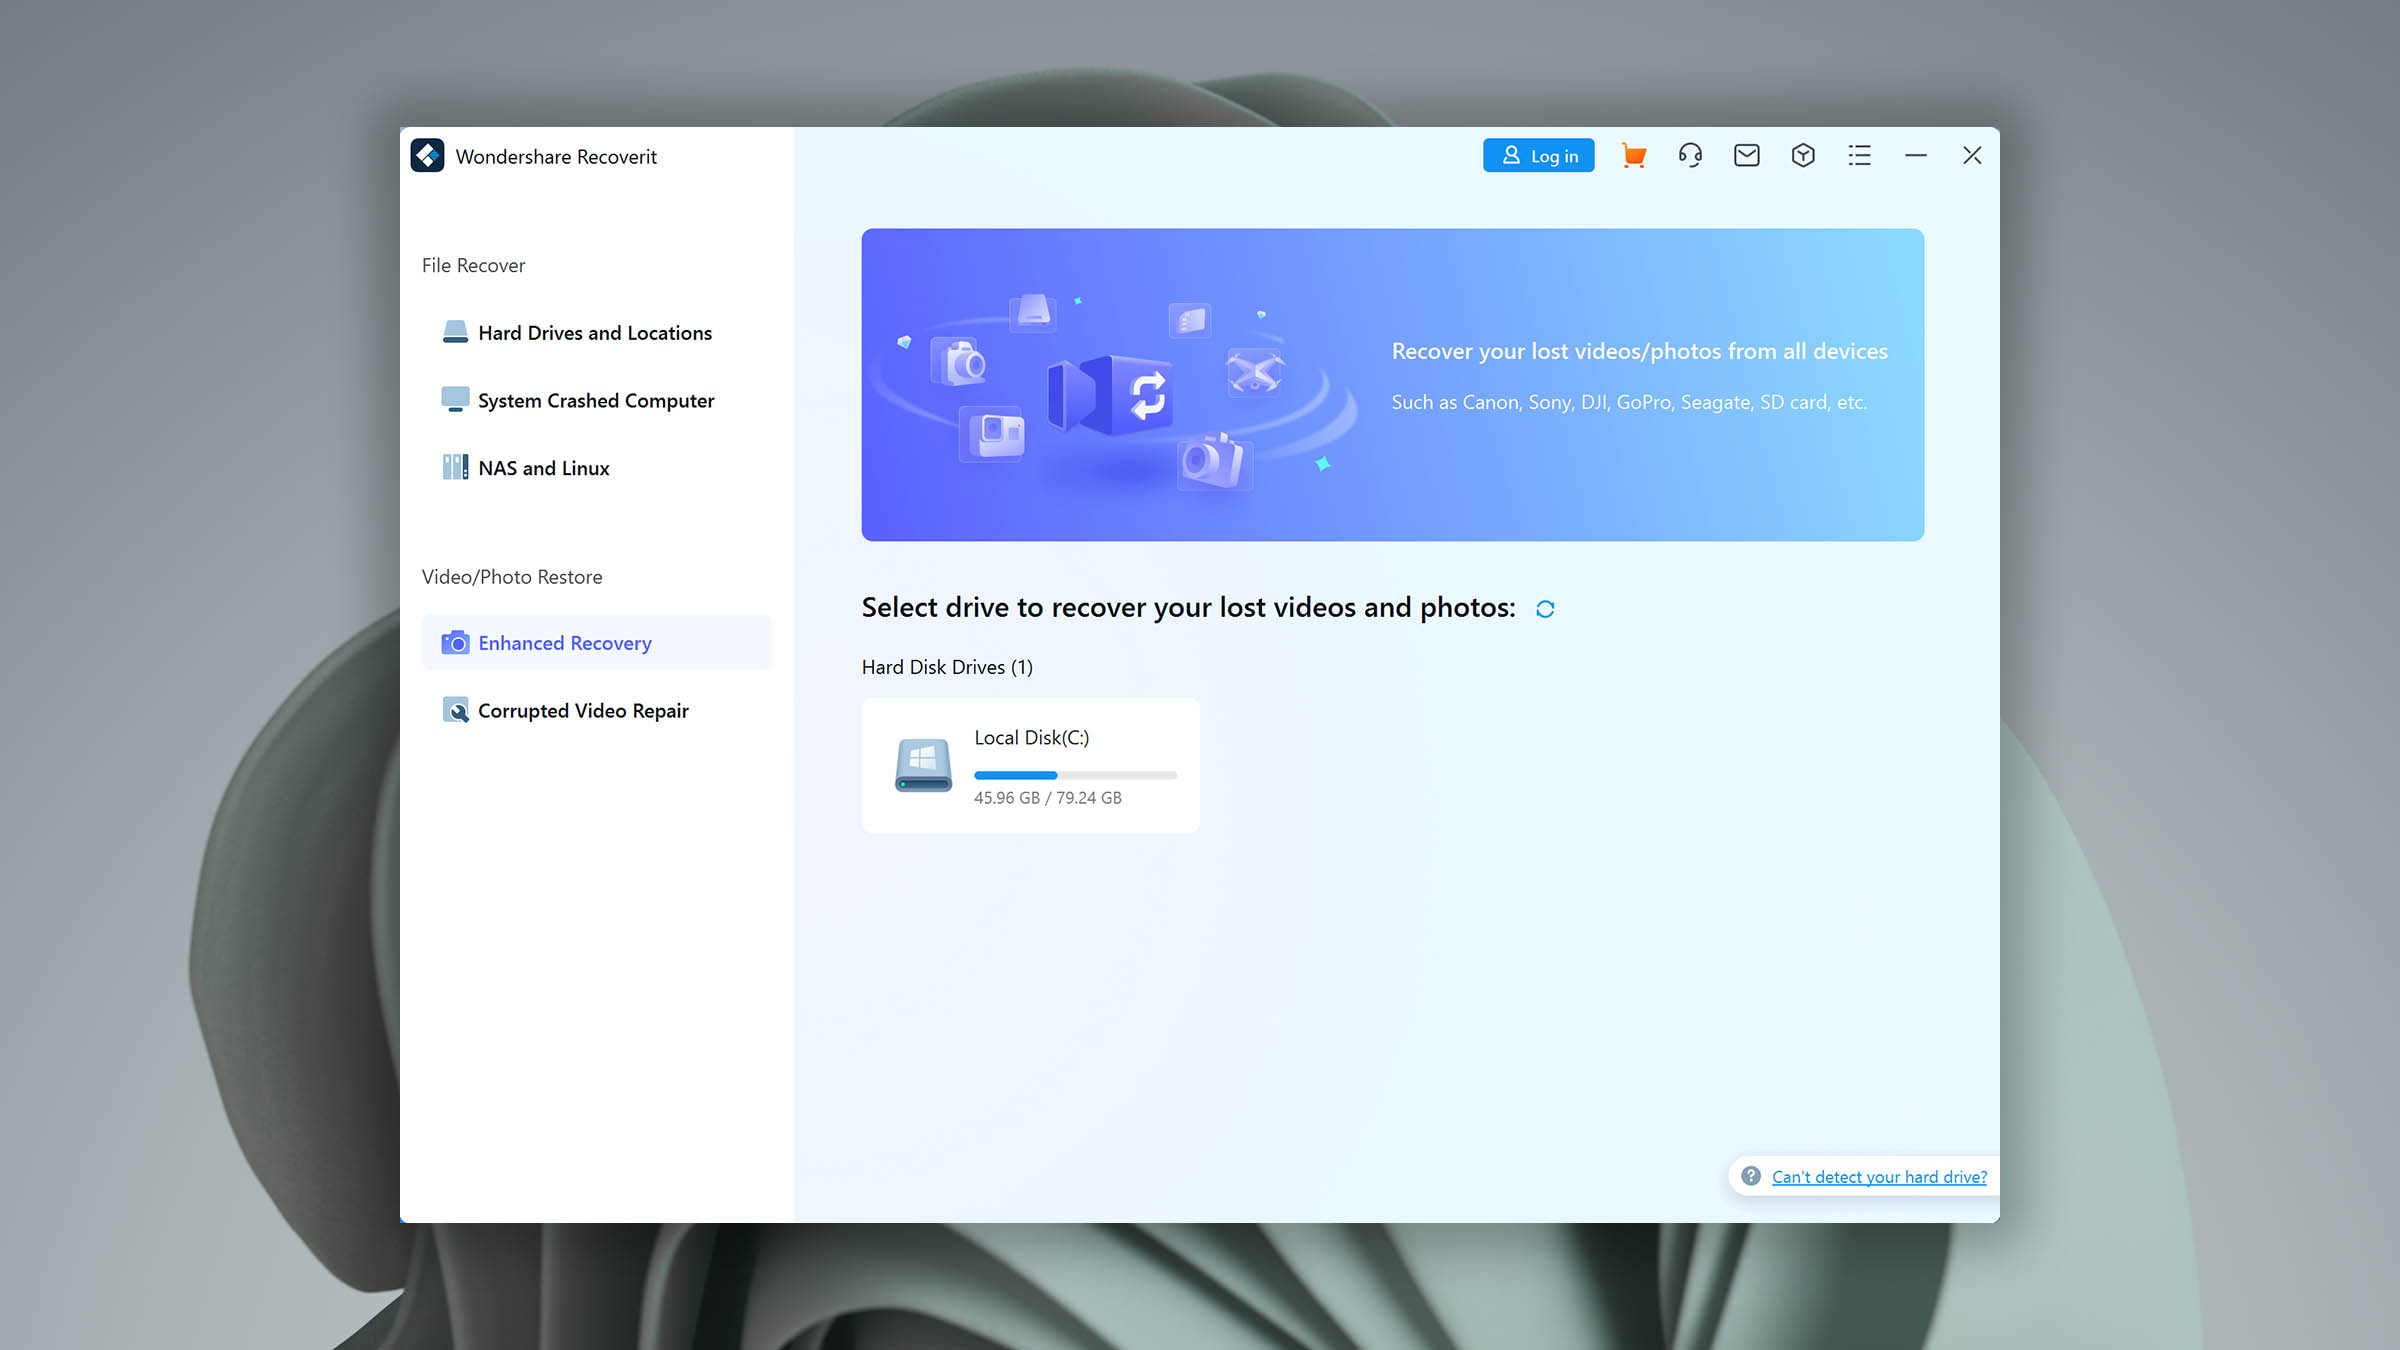
Task: Click the Wondershare Recoverit logo
Action: point(428,155)
